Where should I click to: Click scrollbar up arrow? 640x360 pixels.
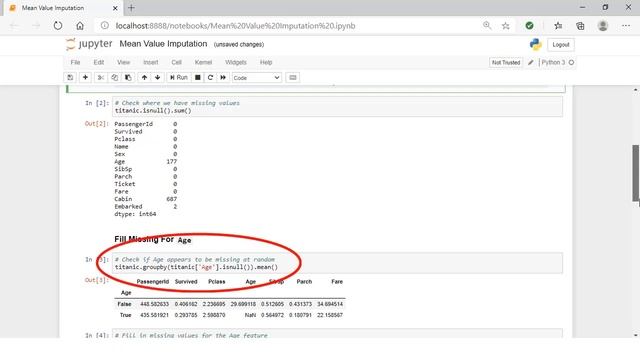pyautogui.click(x=636, y=89)
